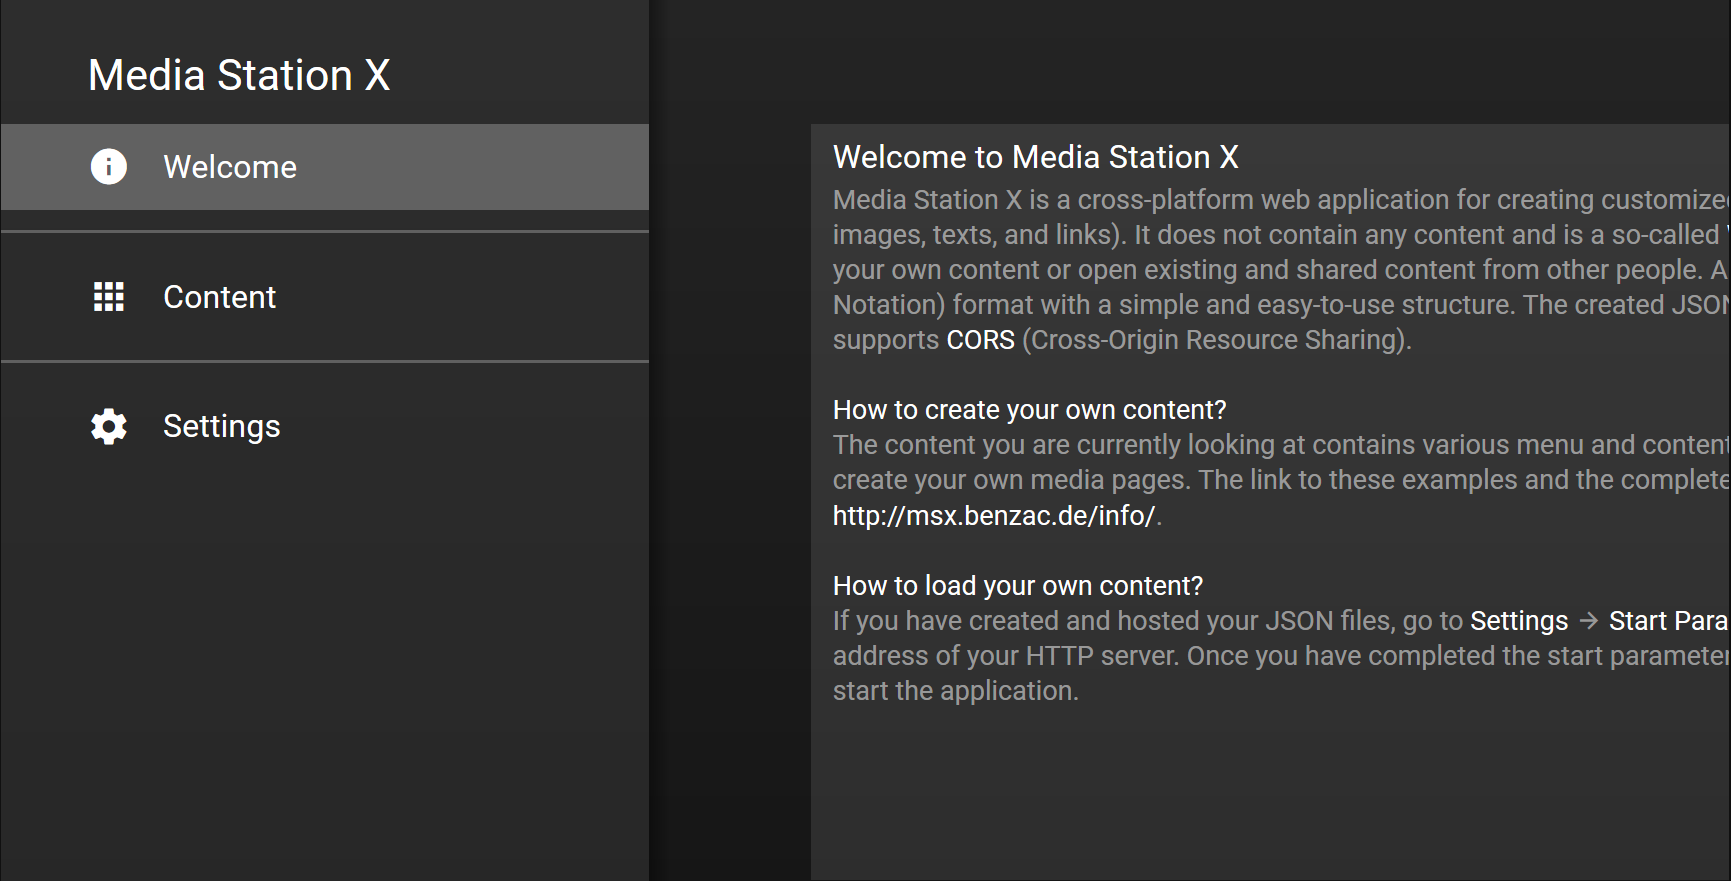Open the Content menu item

(x=325, y=297)
